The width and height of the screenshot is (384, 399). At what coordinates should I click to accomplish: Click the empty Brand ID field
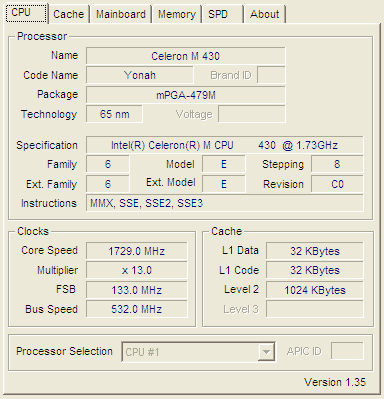coord(271,75)
